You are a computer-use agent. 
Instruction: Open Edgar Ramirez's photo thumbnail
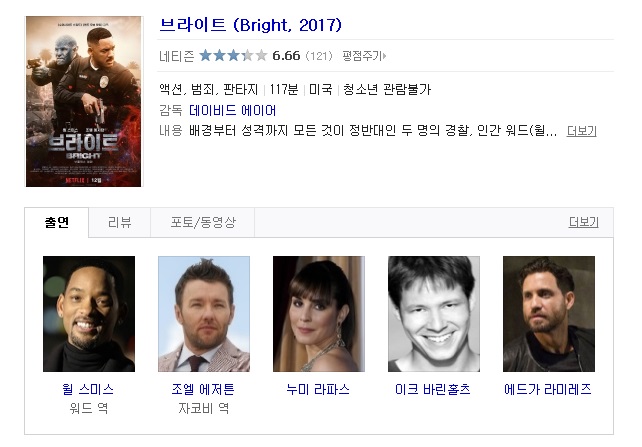click(549, 314)
